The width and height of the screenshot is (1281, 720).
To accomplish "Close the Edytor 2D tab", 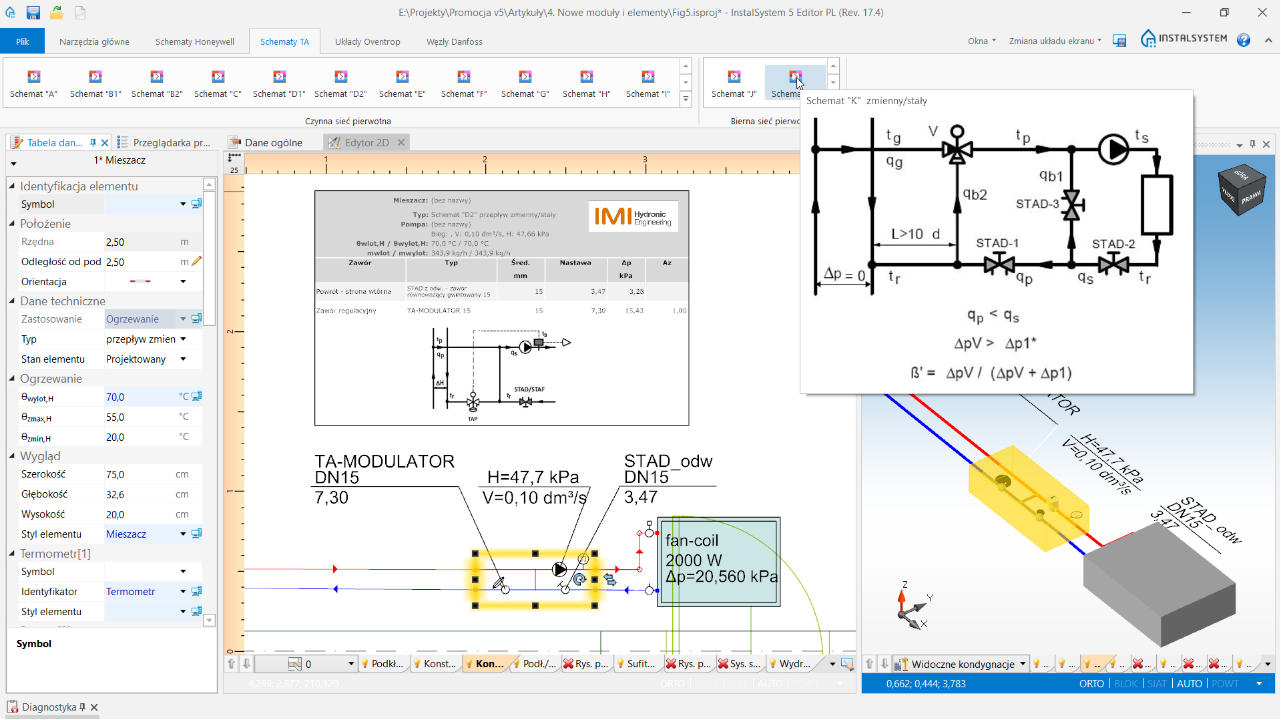I will click(401, 143).
